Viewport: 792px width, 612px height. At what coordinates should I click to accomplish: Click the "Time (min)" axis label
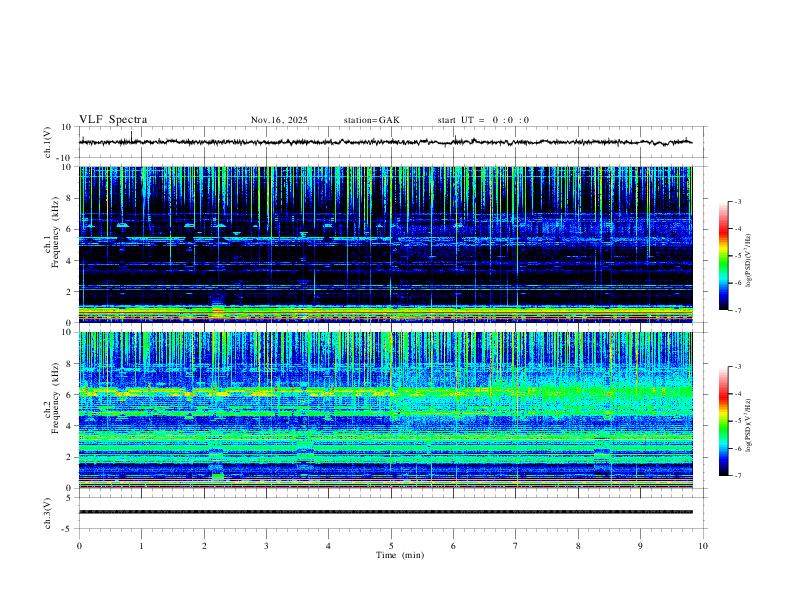click(400, 555)
